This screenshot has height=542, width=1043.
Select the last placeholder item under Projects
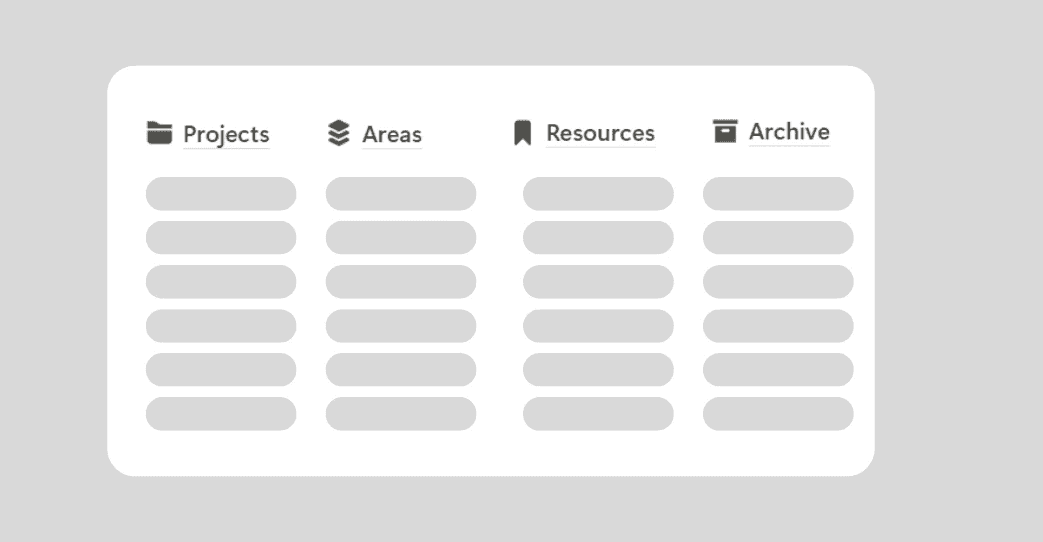(221, 414)
